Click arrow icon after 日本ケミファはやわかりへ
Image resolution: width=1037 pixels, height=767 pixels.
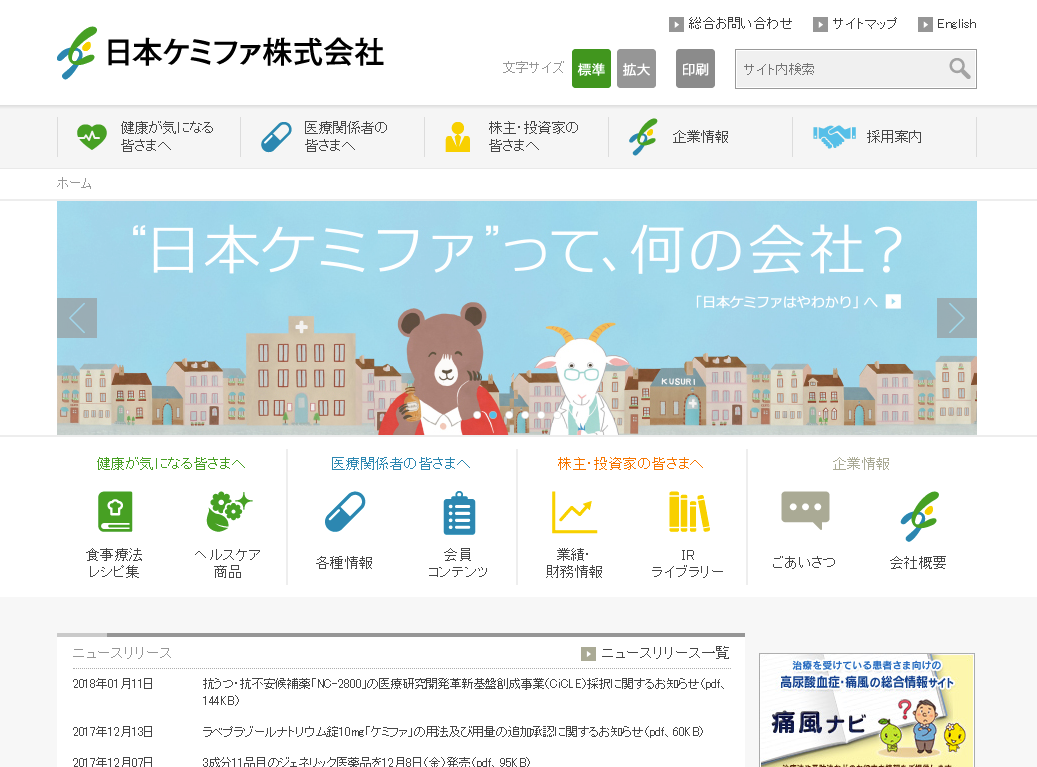click(893, 302)
